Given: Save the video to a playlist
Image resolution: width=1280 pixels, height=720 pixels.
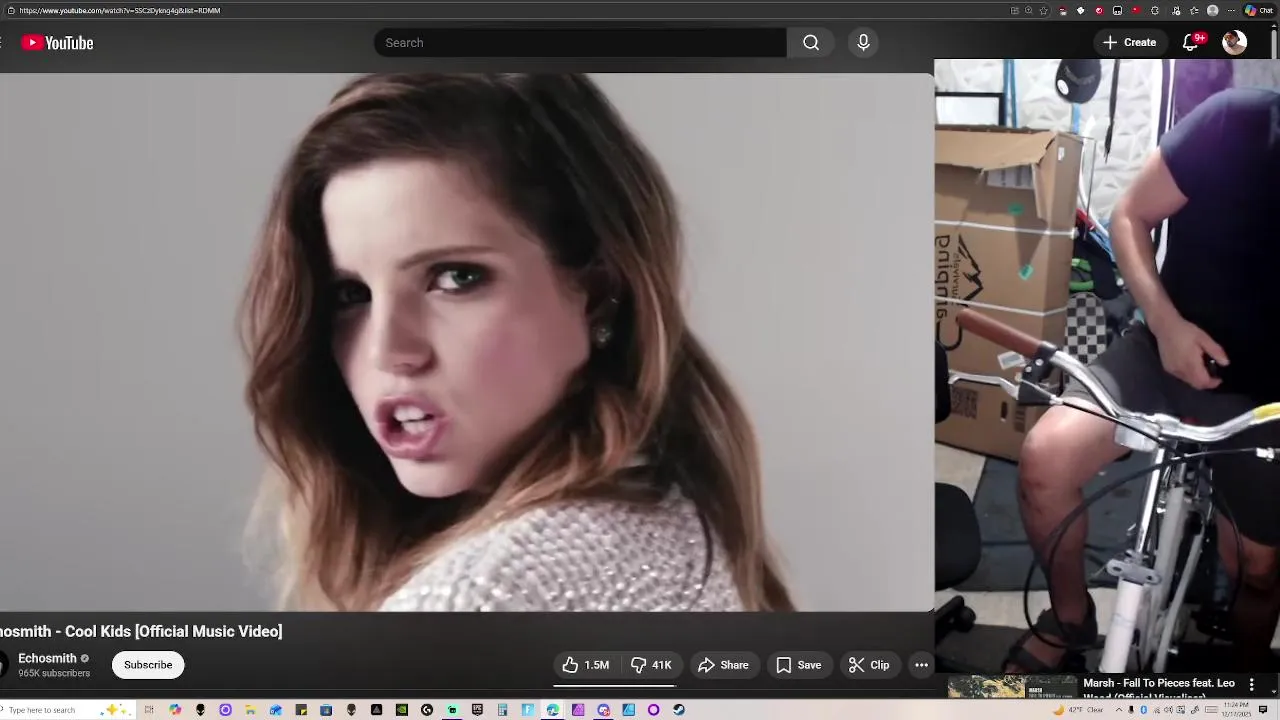Looking at the screenshot, I should (799, 665).
